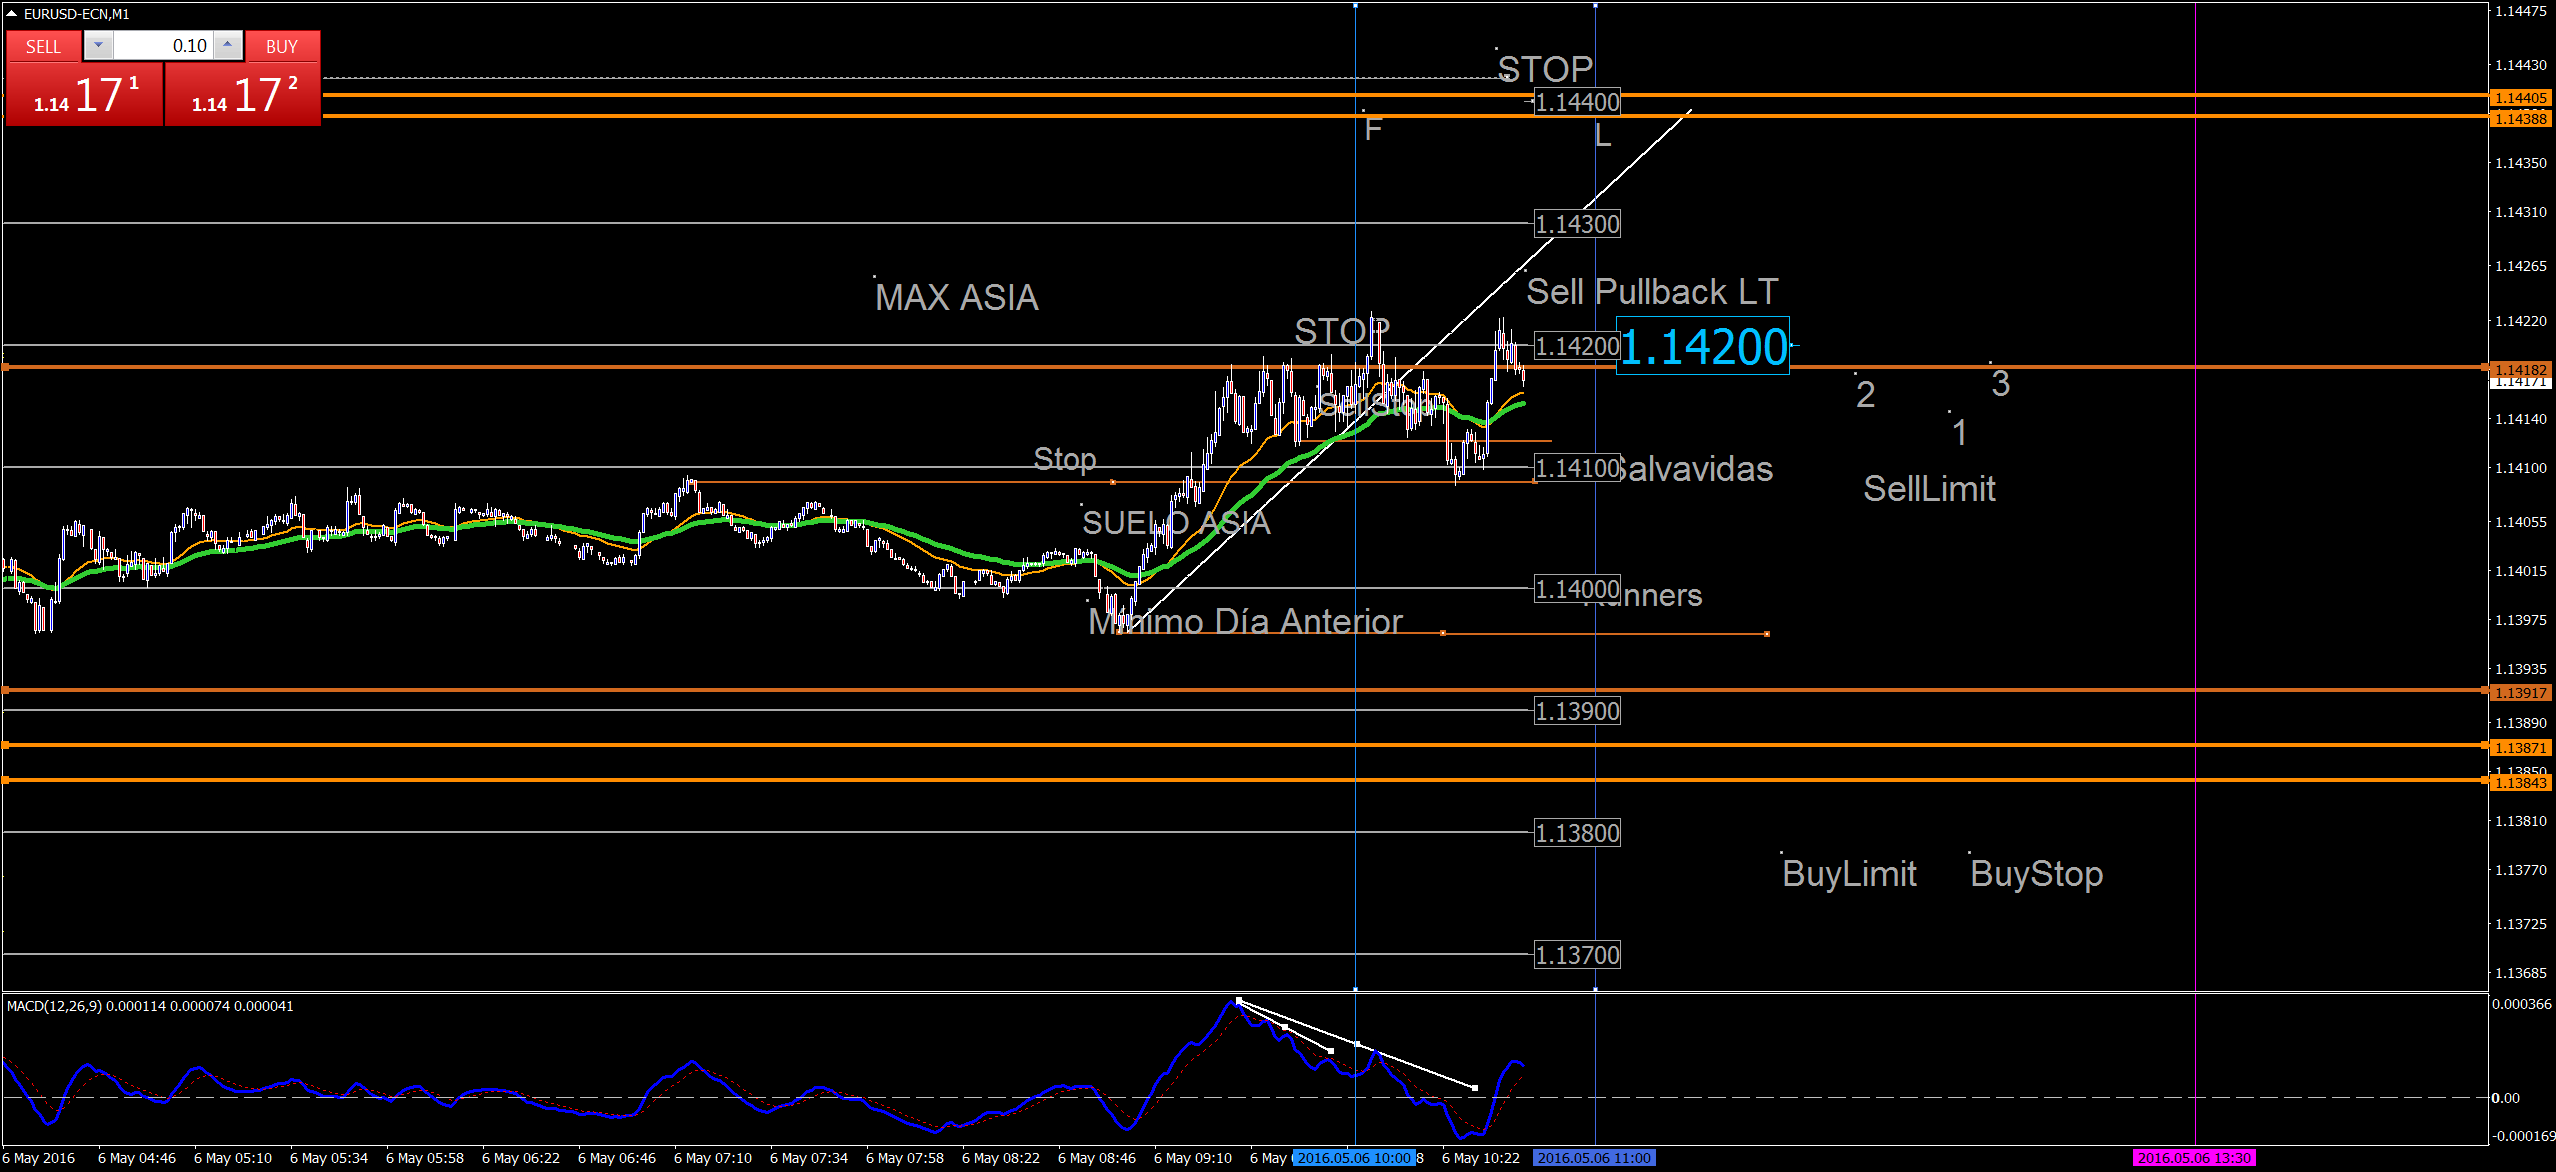Click the orange 1.13917 price tag
The height and width of the screenshot is (1172, 2556).
tap(2520, 693)
